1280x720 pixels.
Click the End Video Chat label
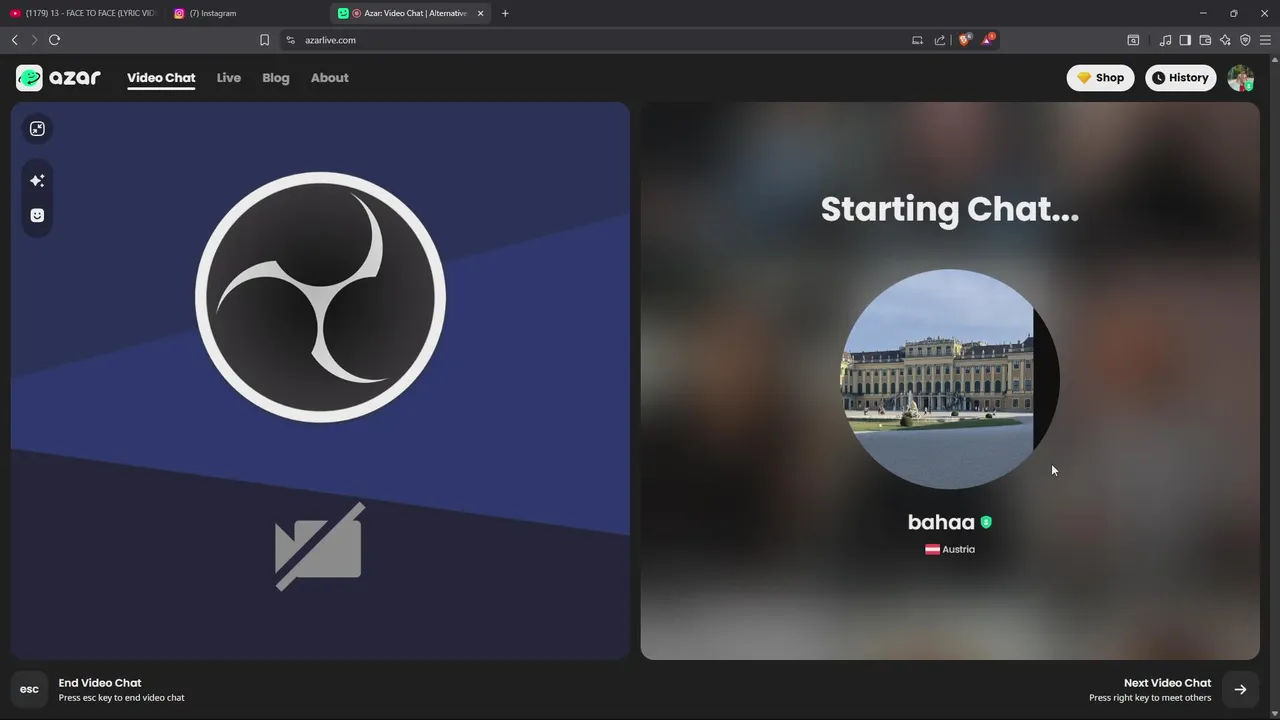(x=100, y=683)
